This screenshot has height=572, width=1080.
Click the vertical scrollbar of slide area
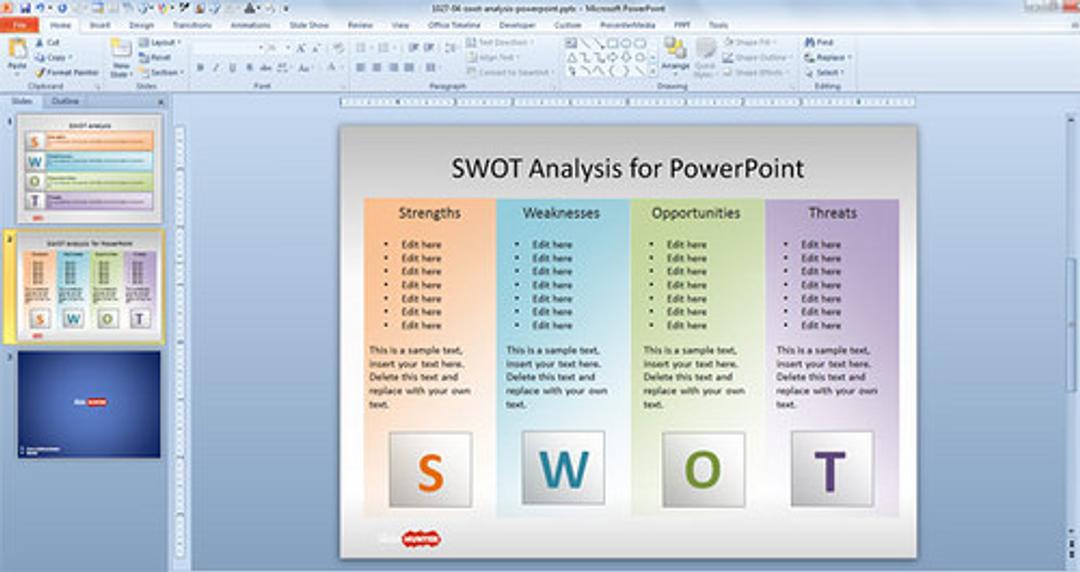pyautogui.click(x=1071, y=324)
